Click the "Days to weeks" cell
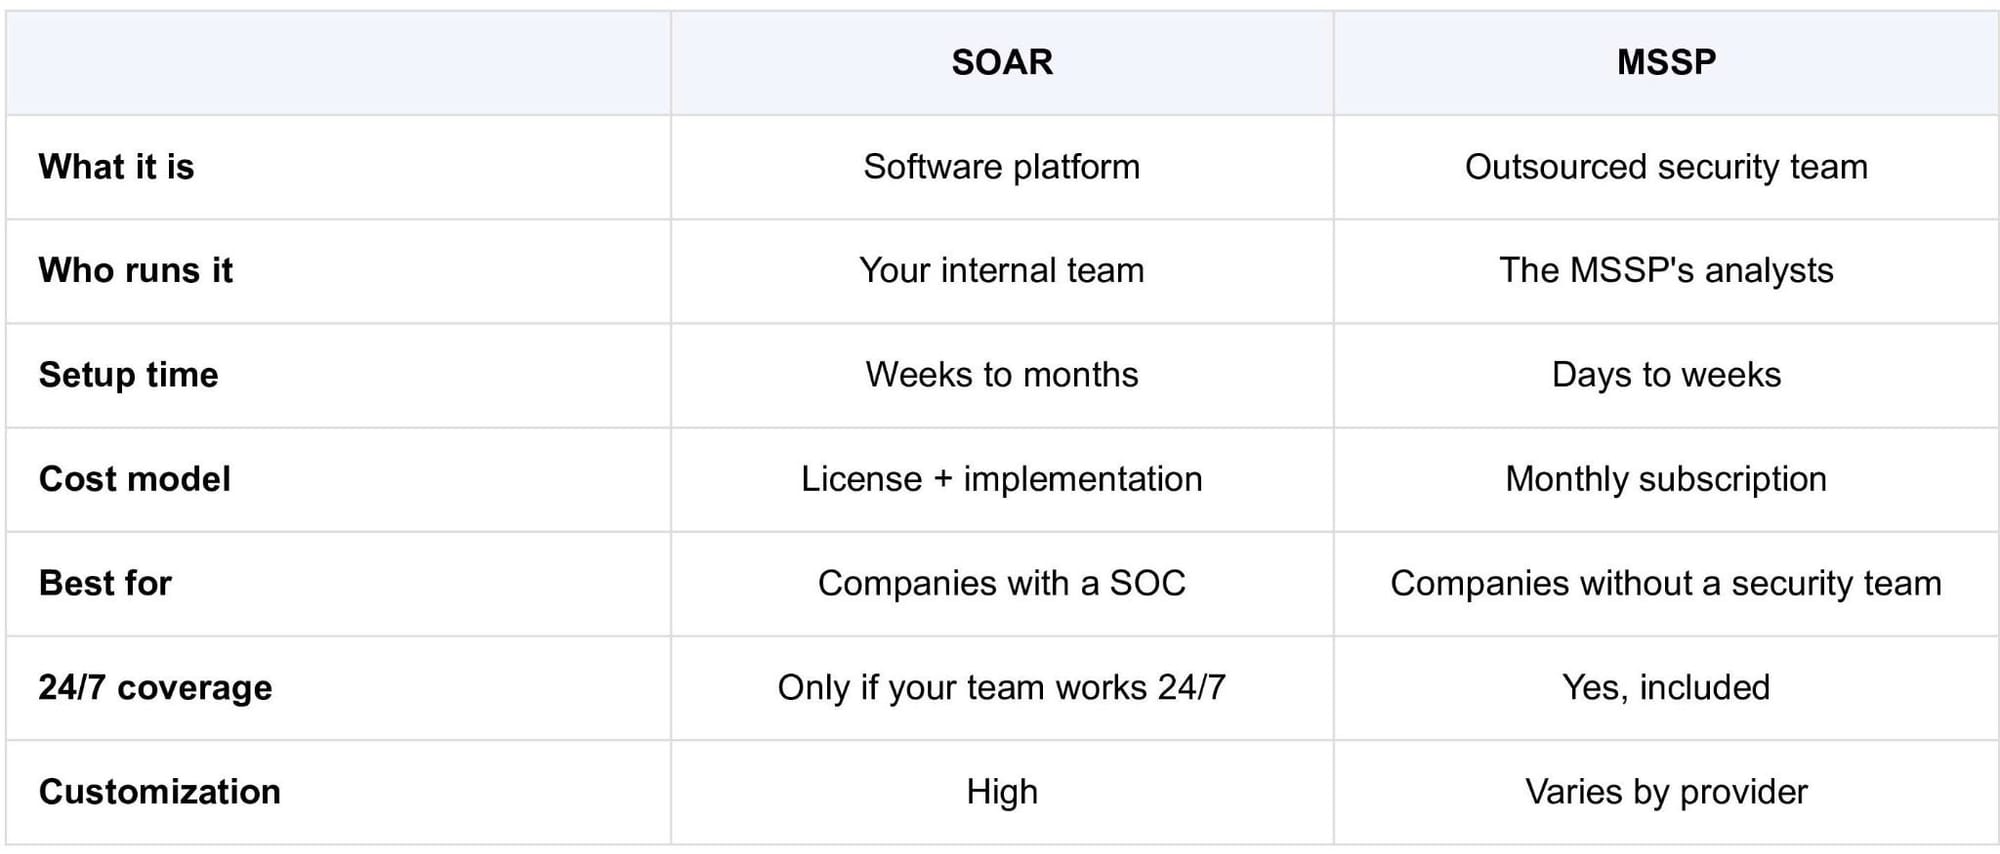This screenshot has width=2000, height=854. click(x=1666, y=375)
